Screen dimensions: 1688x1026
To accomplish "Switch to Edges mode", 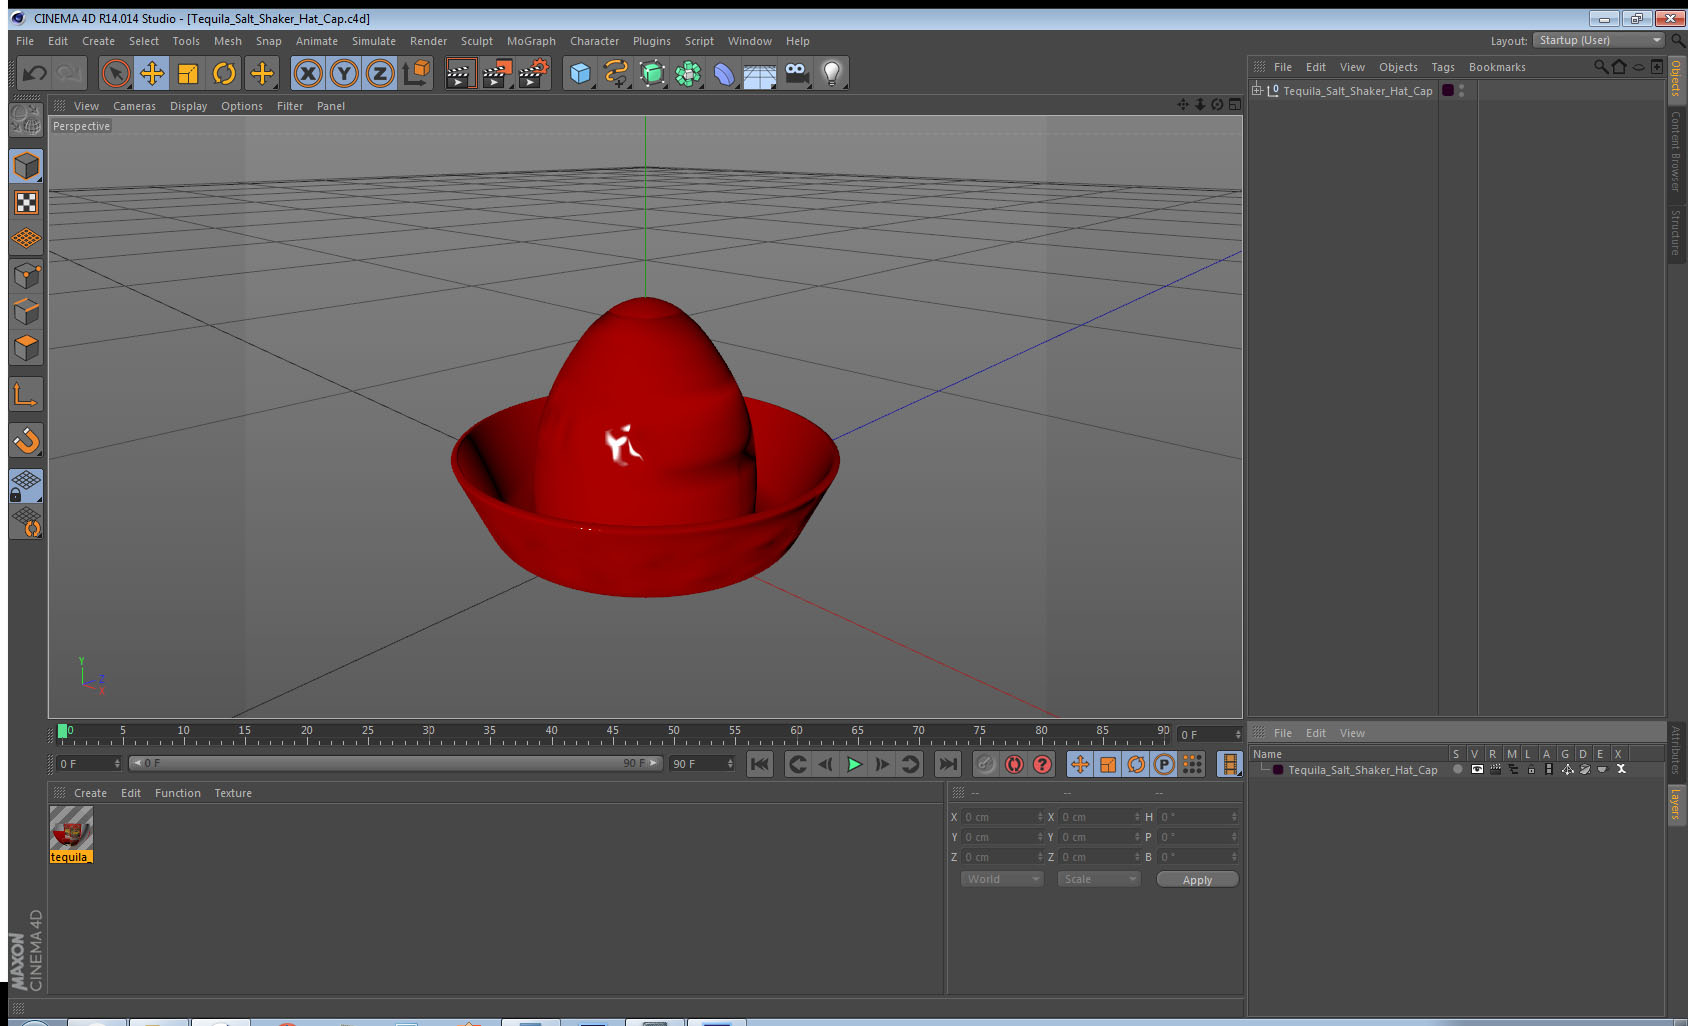I will tap(26, 312).
